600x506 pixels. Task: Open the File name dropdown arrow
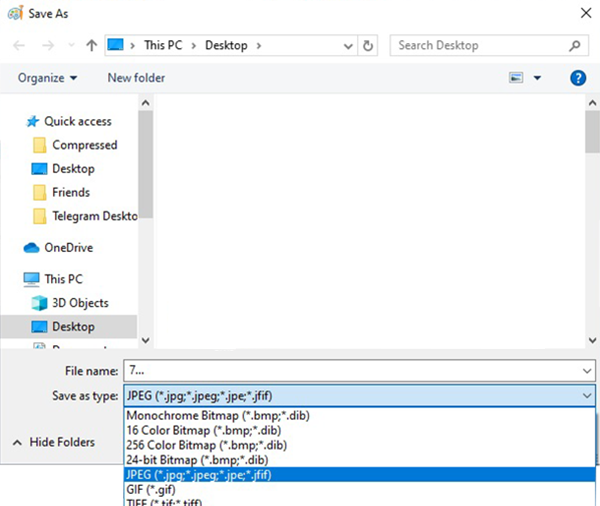(x=587, y=371)
